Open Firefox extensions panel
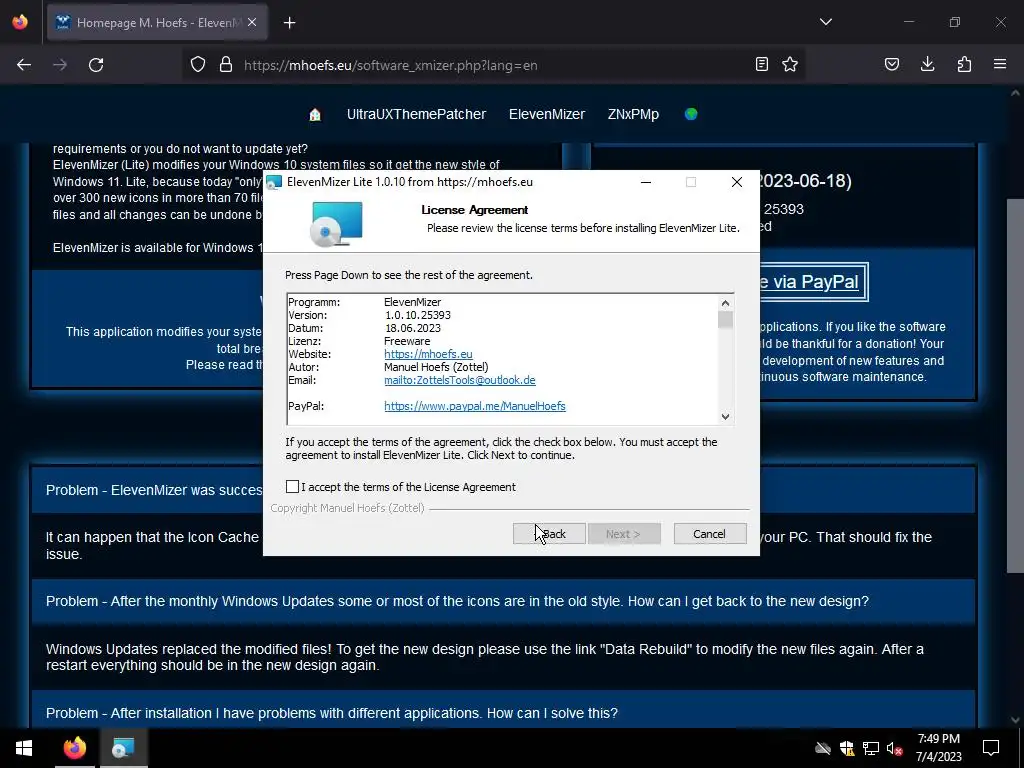This screenshot has width=1024, height=768. (964, 64)
